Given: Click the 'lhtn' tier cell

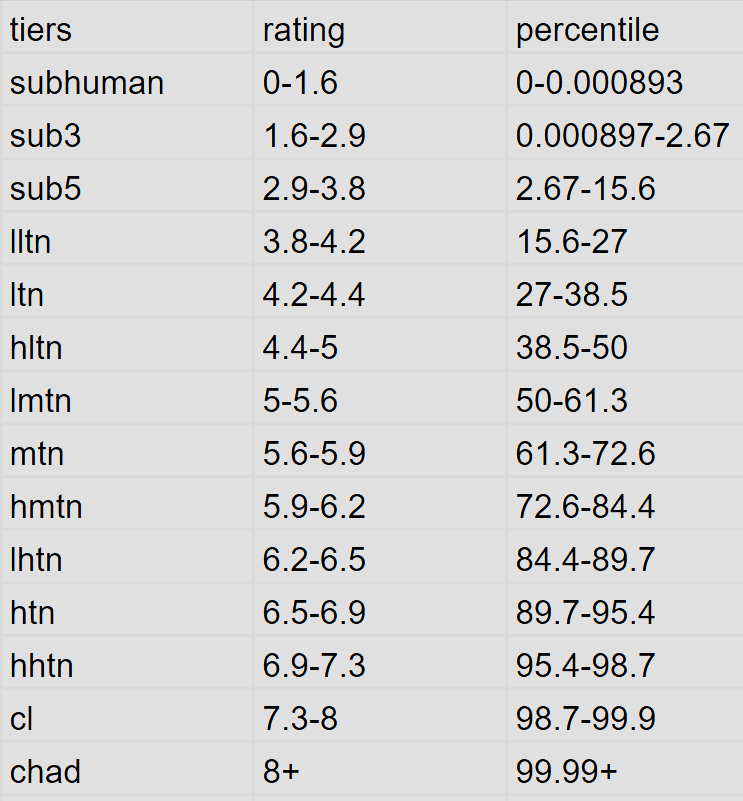Looking at the screenshot, I should (127, 558).
